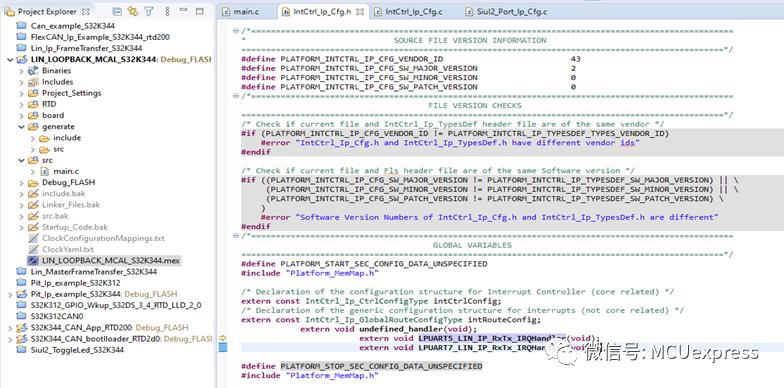Select the Lin_Ip_FrameTransfer_S32K344 project
784x388 pixels.
[x=86, y=48]
